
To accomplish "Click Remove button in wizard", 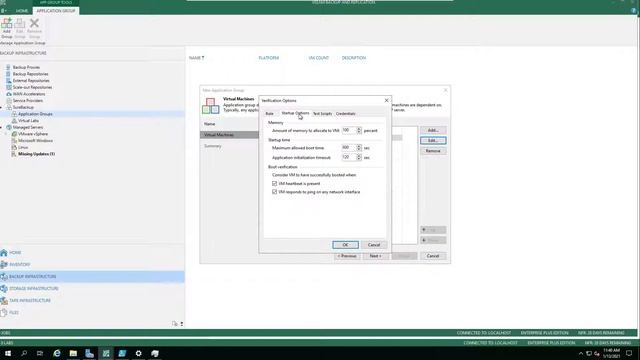I will coord(433,151).
